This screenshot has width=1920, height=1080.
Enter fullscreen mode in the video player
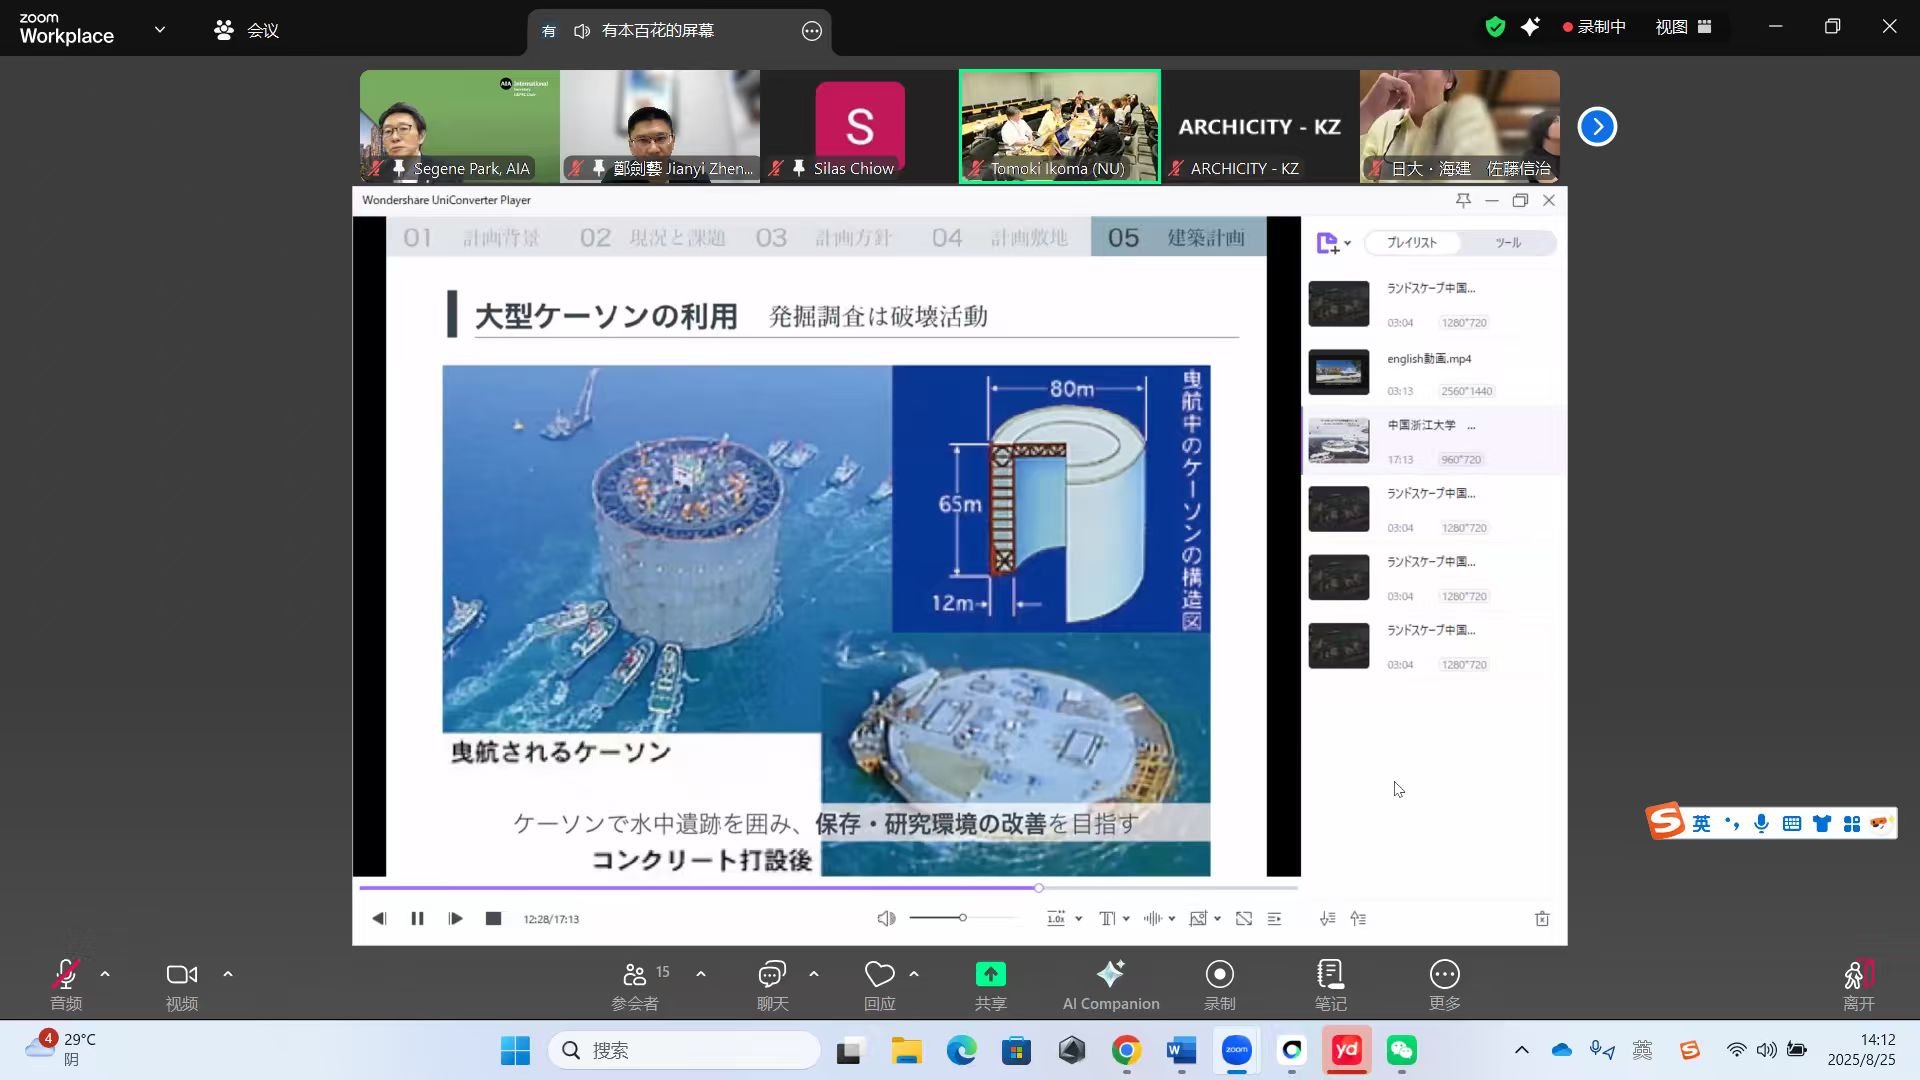tap(1242, 918)
